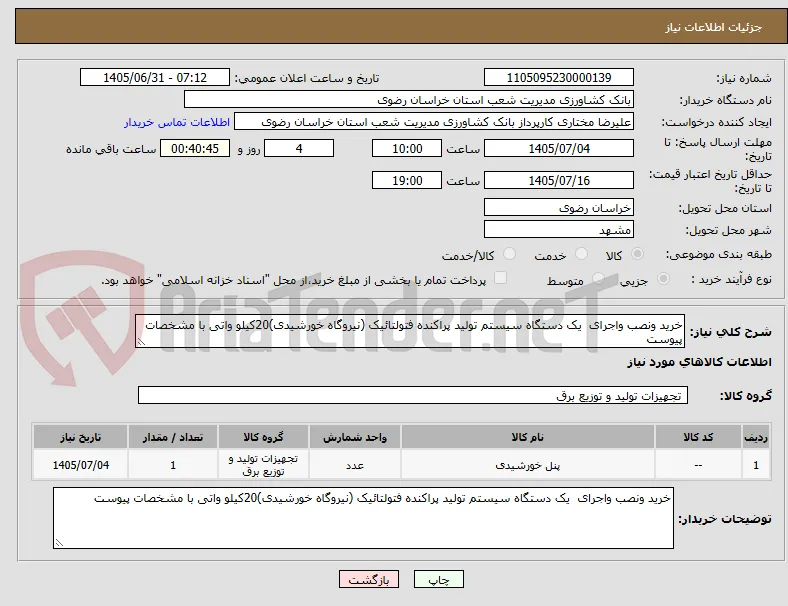Screen dimensions: 788x606
Task: Open the اطلاعات تماس خریدار link
Action: pos(177,122)
